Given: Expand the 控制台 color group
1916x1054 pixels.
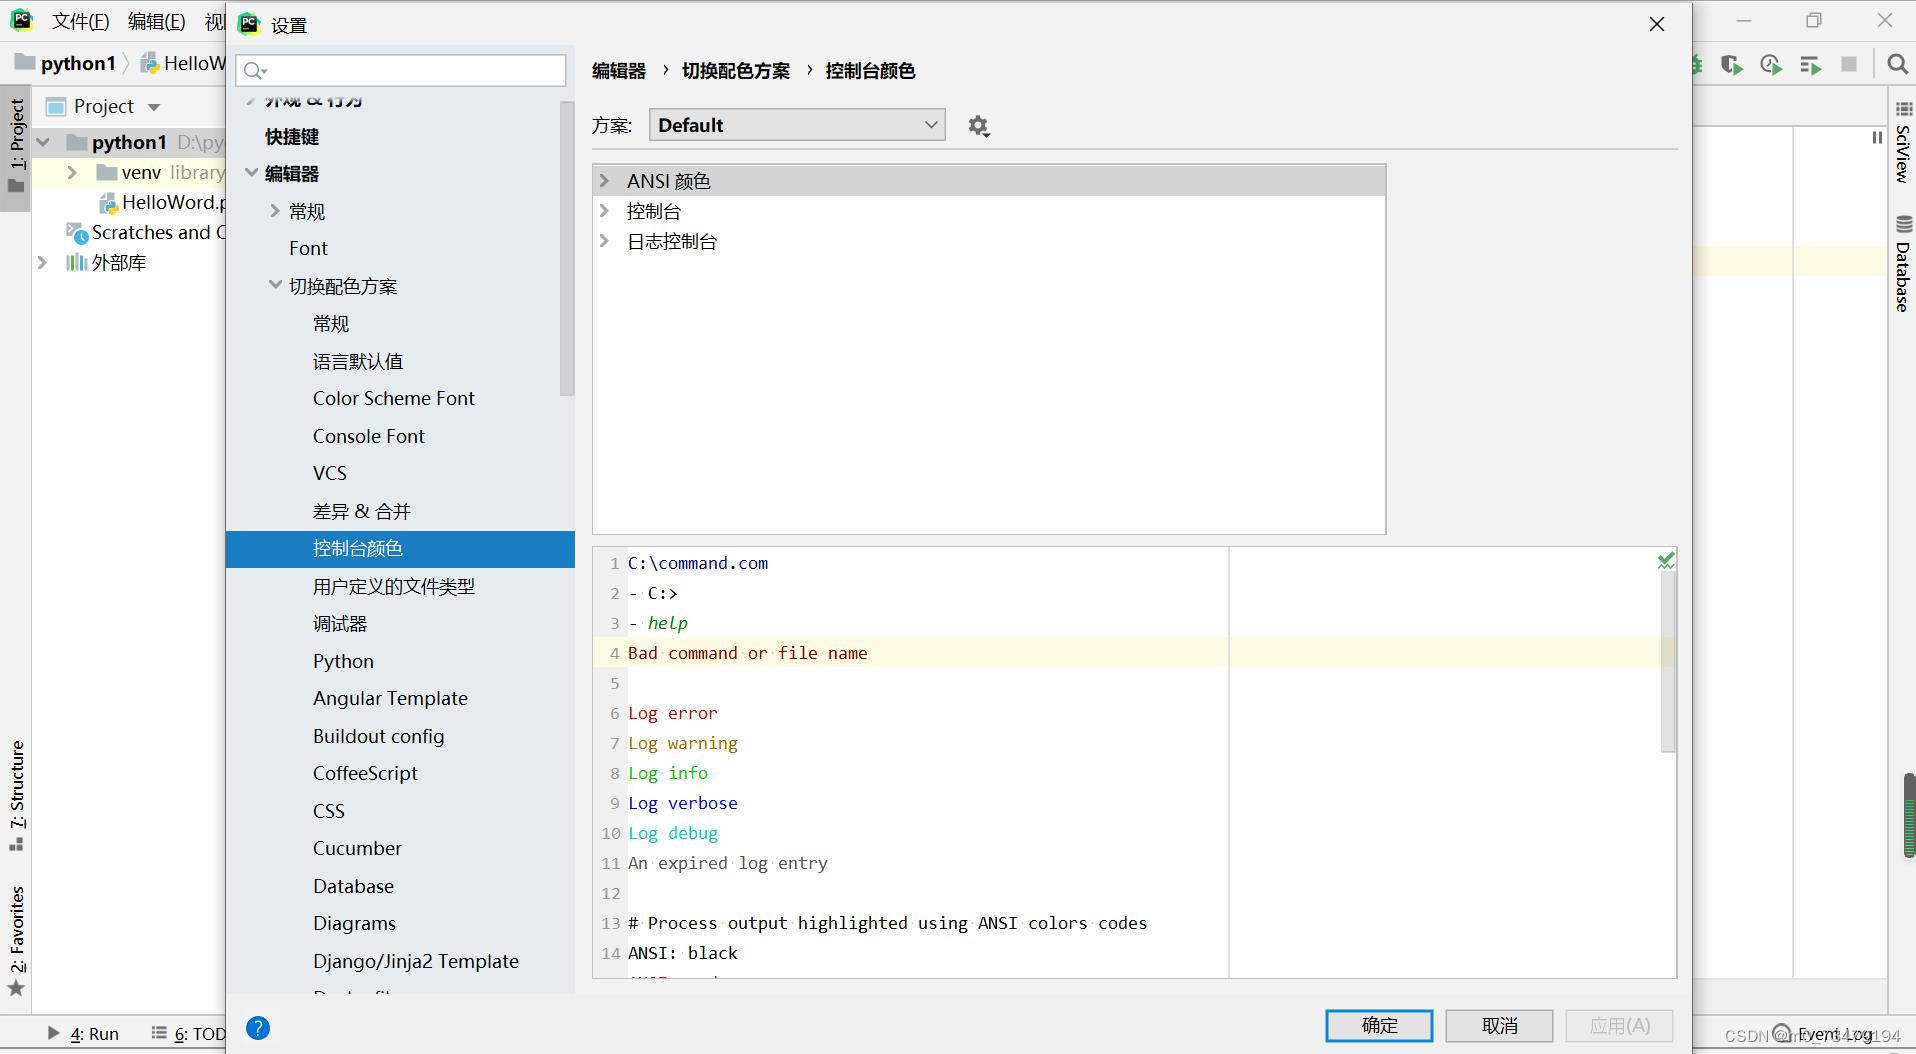Looking at the screenshot, I should click(604, 211).
